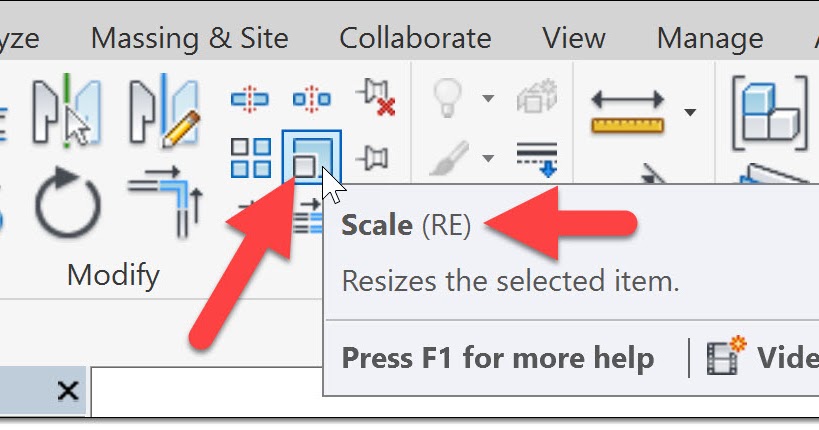Go to the Manage ribbon tab
The image size is (819, 430).
coord(710,38)
